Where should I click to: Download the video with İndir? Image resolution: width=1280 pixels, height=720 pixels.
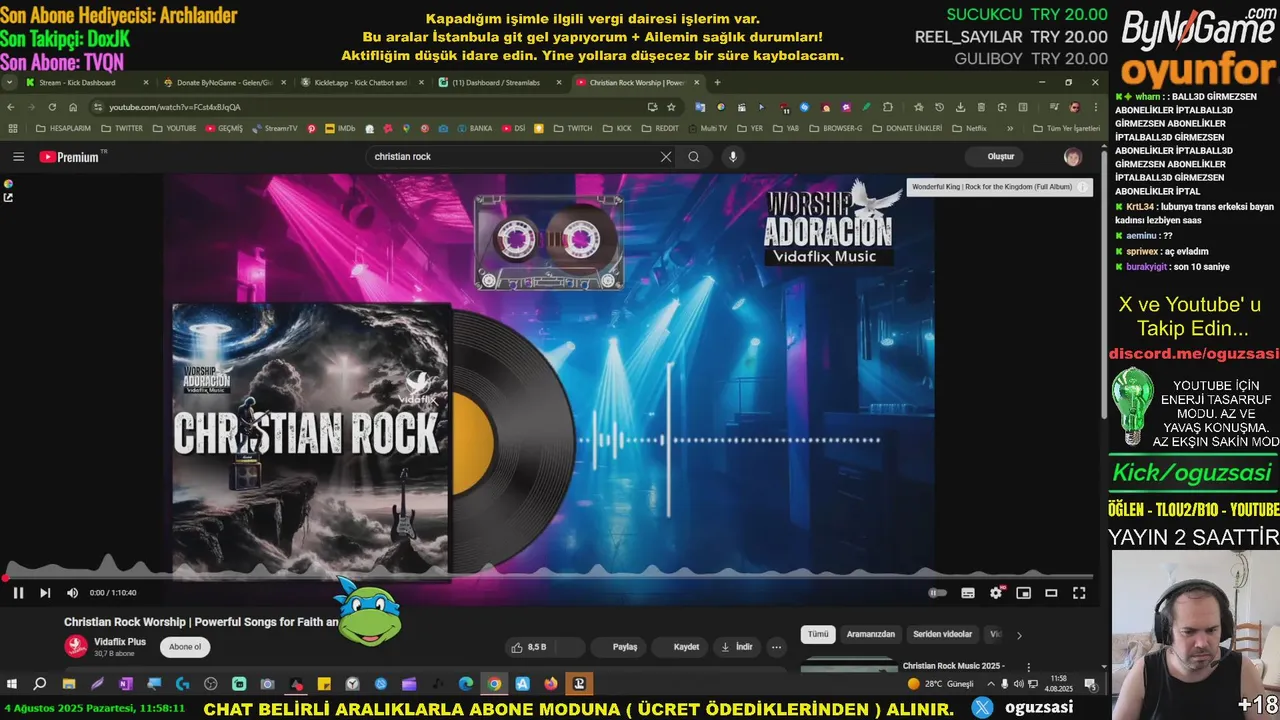737,647
